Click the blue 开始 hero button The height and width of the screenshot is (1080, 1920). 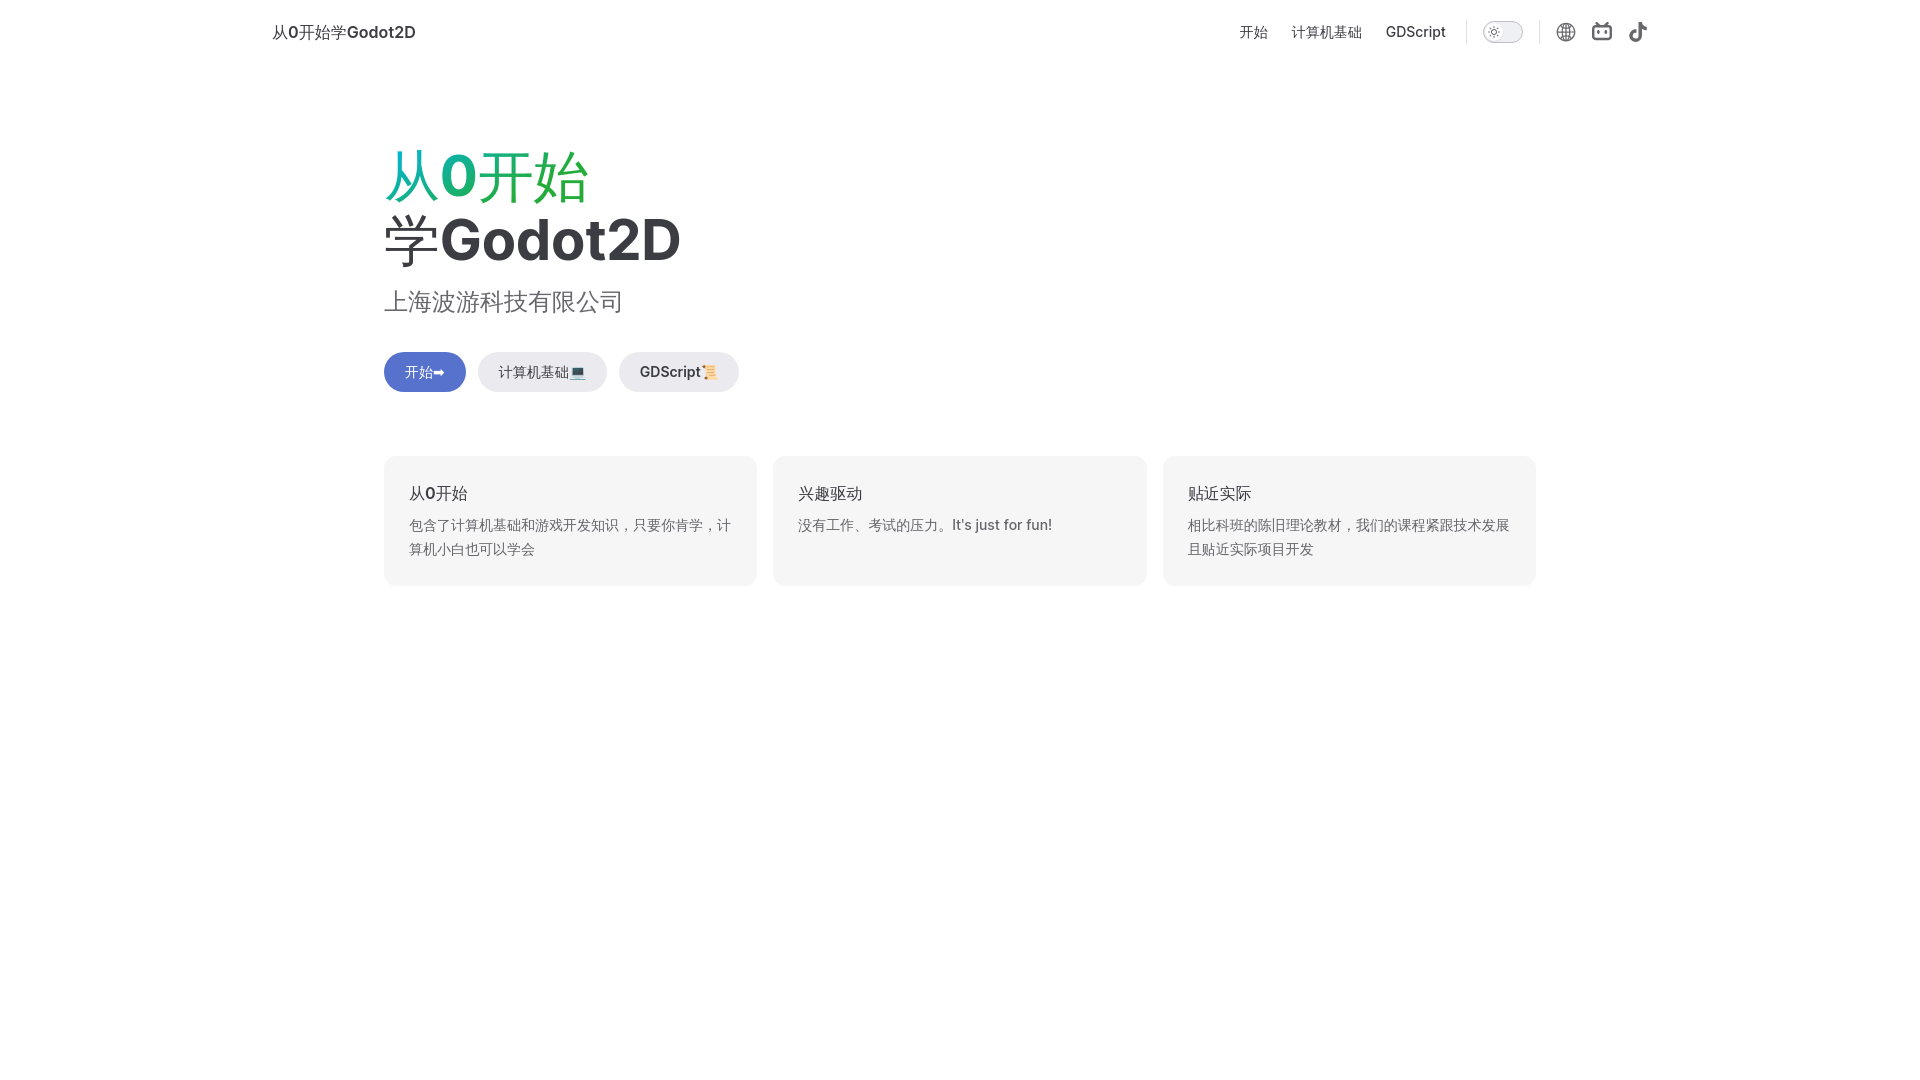425,372
